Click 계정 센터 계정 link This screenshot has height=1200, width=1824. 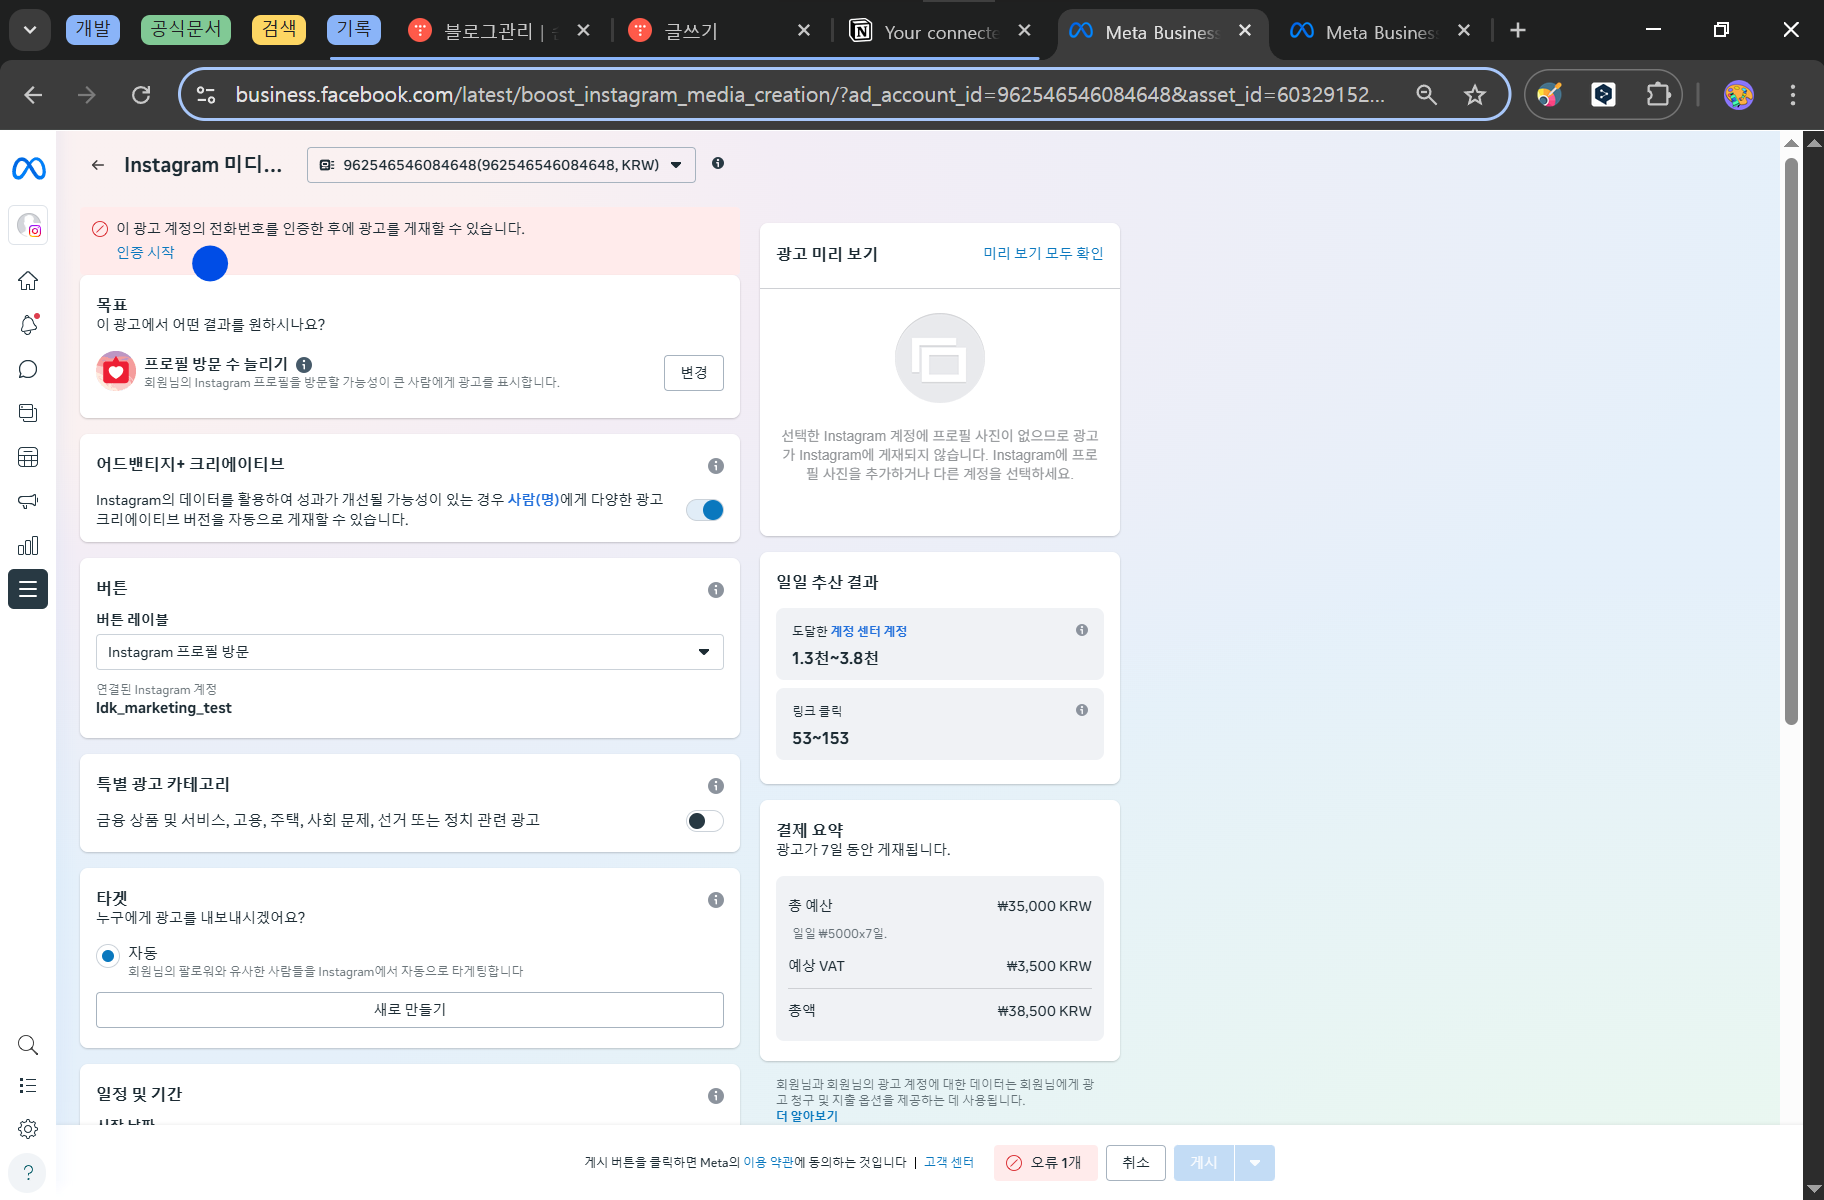point(869,632)
